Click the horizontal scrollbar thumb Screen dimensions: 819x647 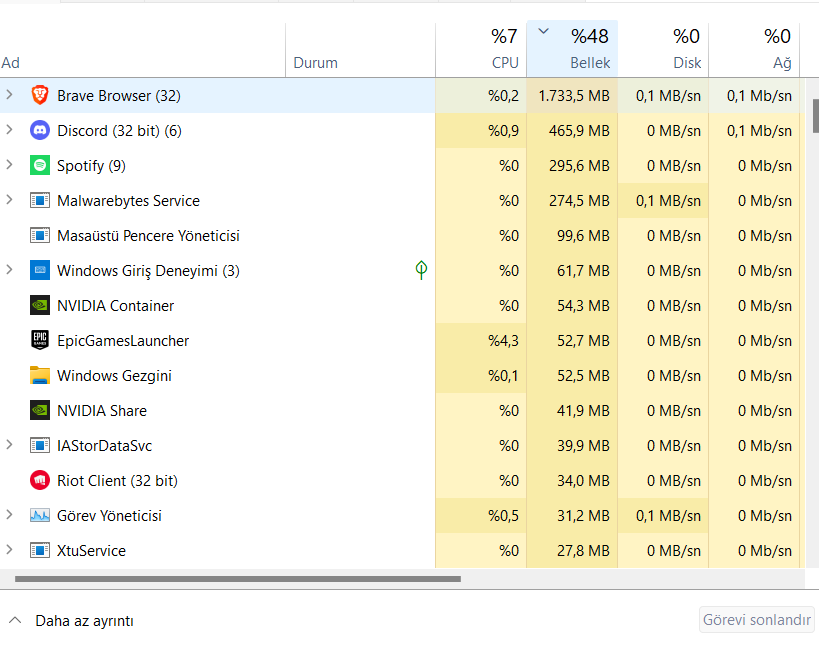coord(237,579)
